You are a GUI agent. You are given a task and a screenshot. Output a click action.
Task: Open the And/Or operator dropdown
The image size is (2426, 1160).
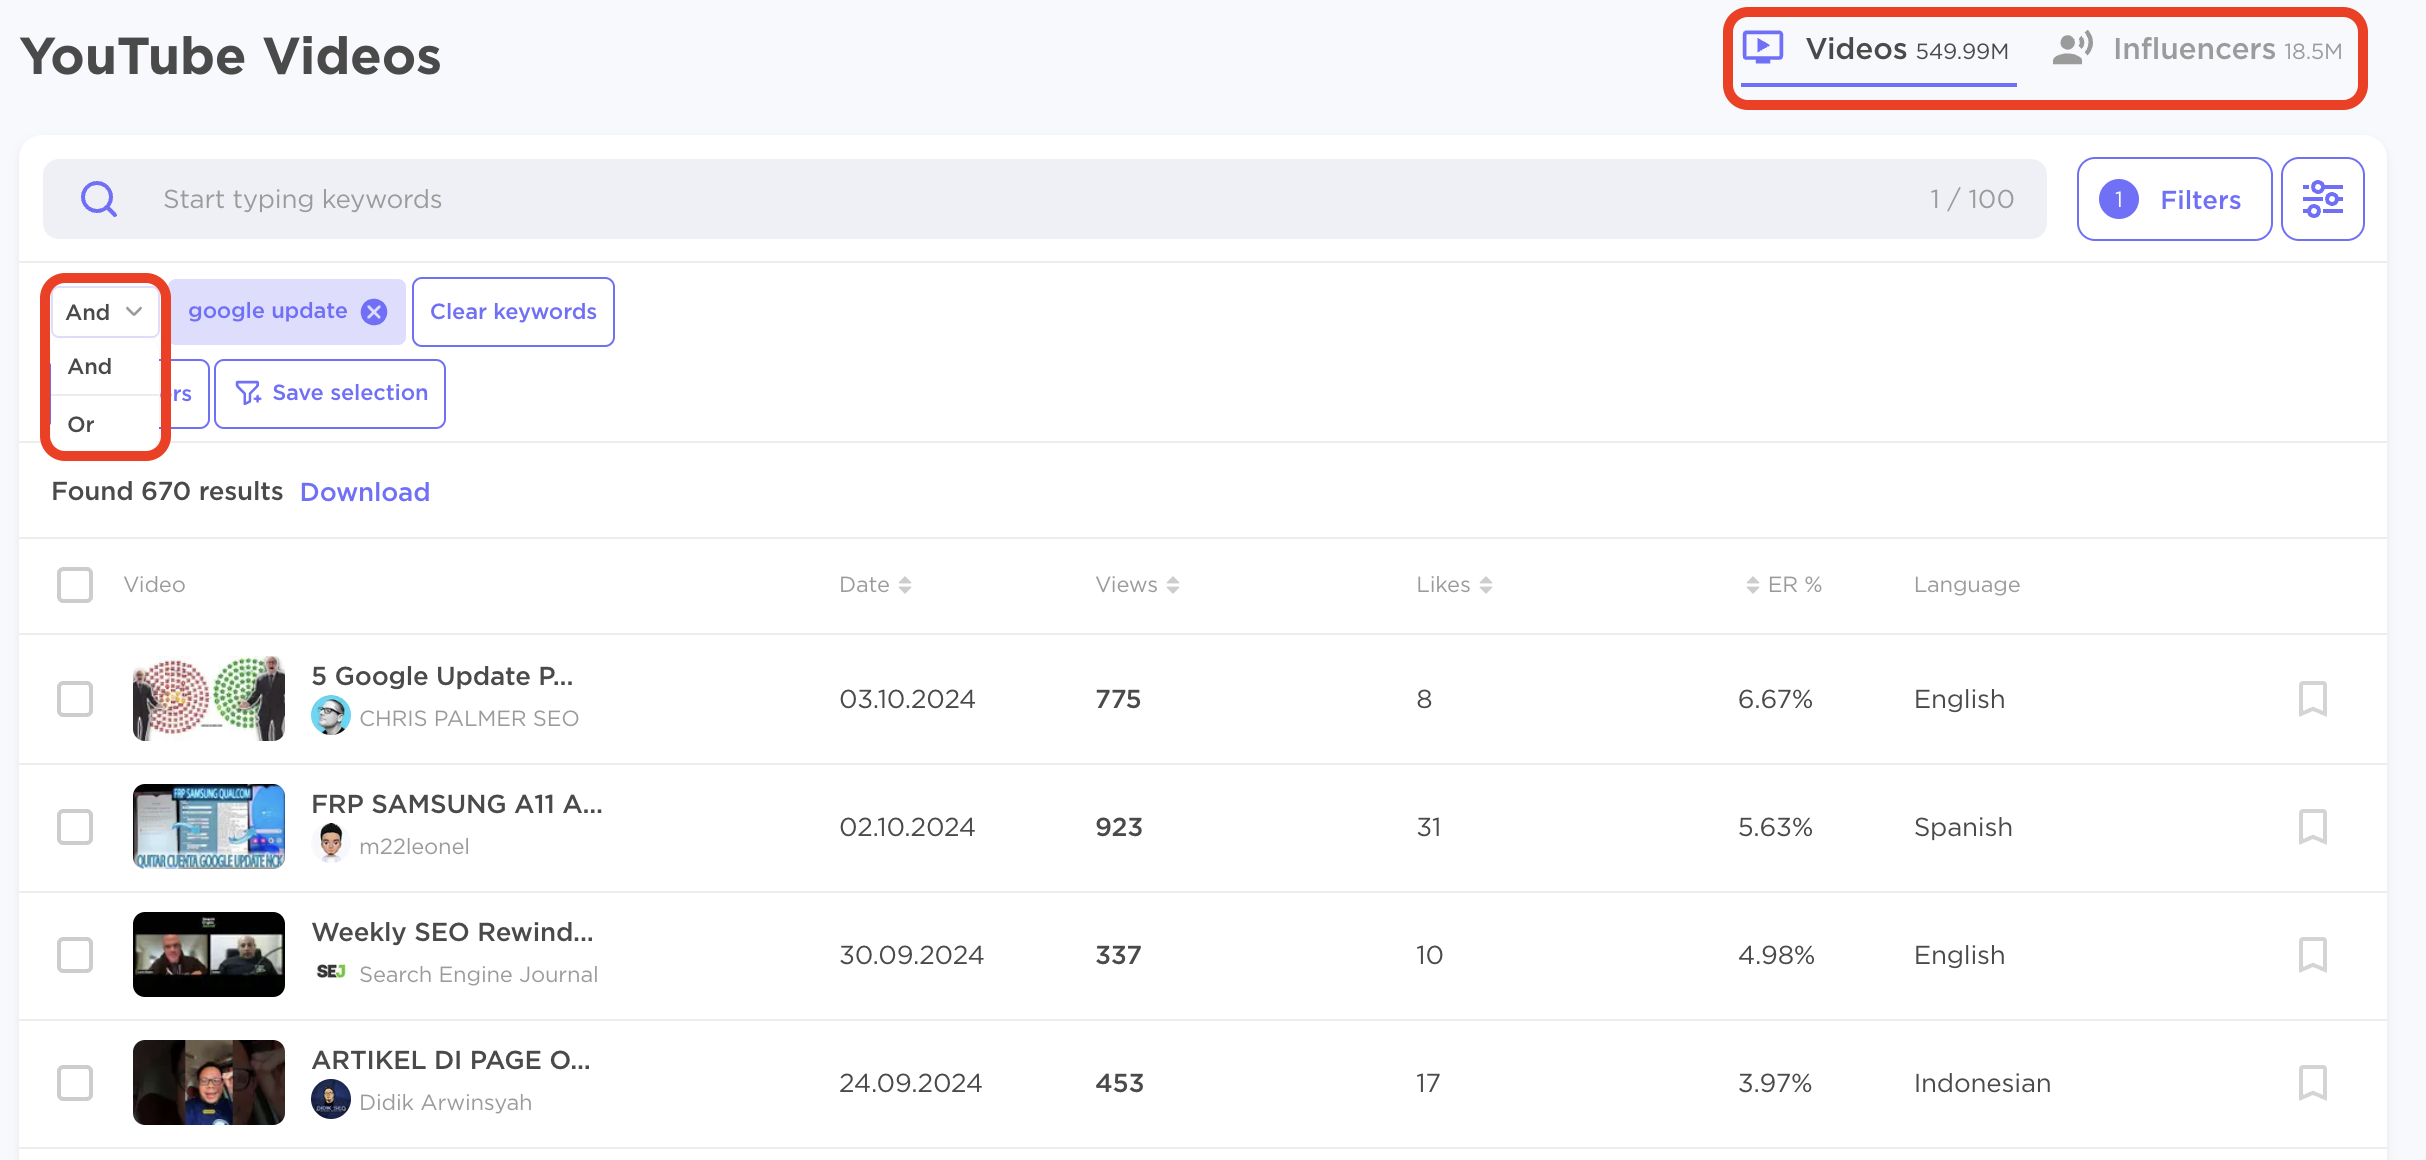click(104, 311)
